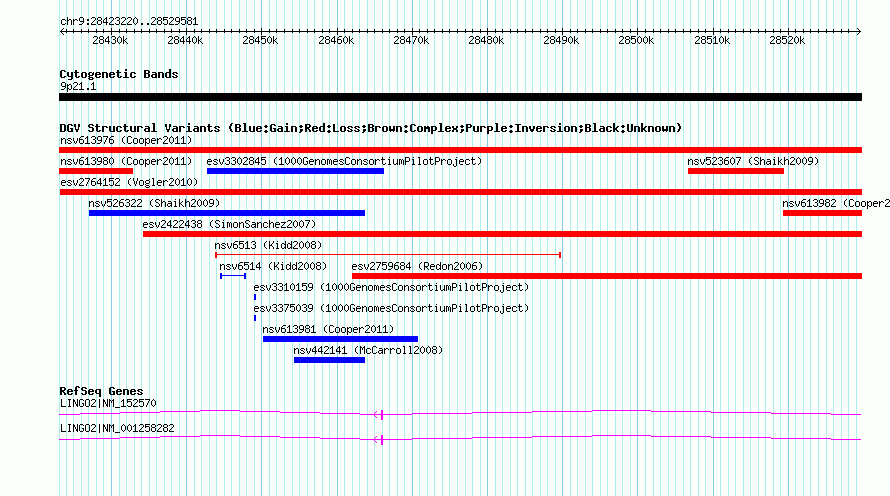Click the 28490k ruler position

pos(561,40)
